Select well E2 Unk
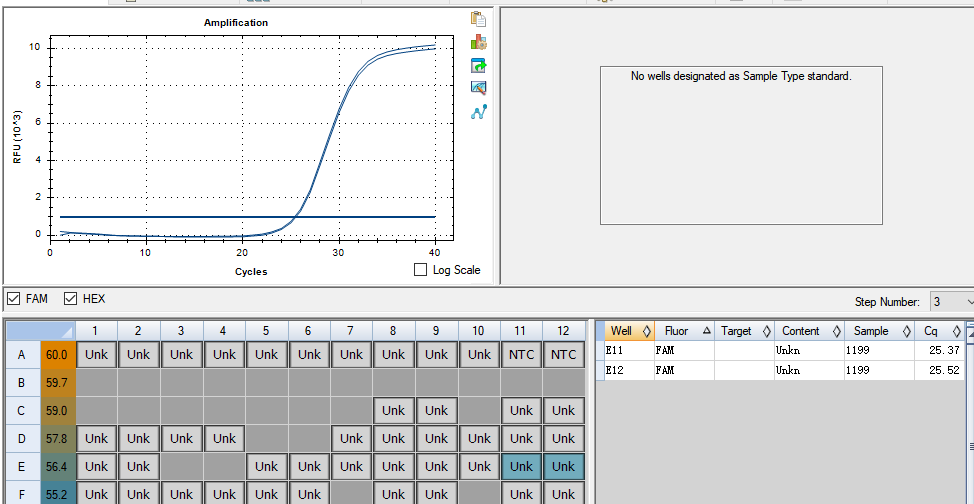 point(139,467)
